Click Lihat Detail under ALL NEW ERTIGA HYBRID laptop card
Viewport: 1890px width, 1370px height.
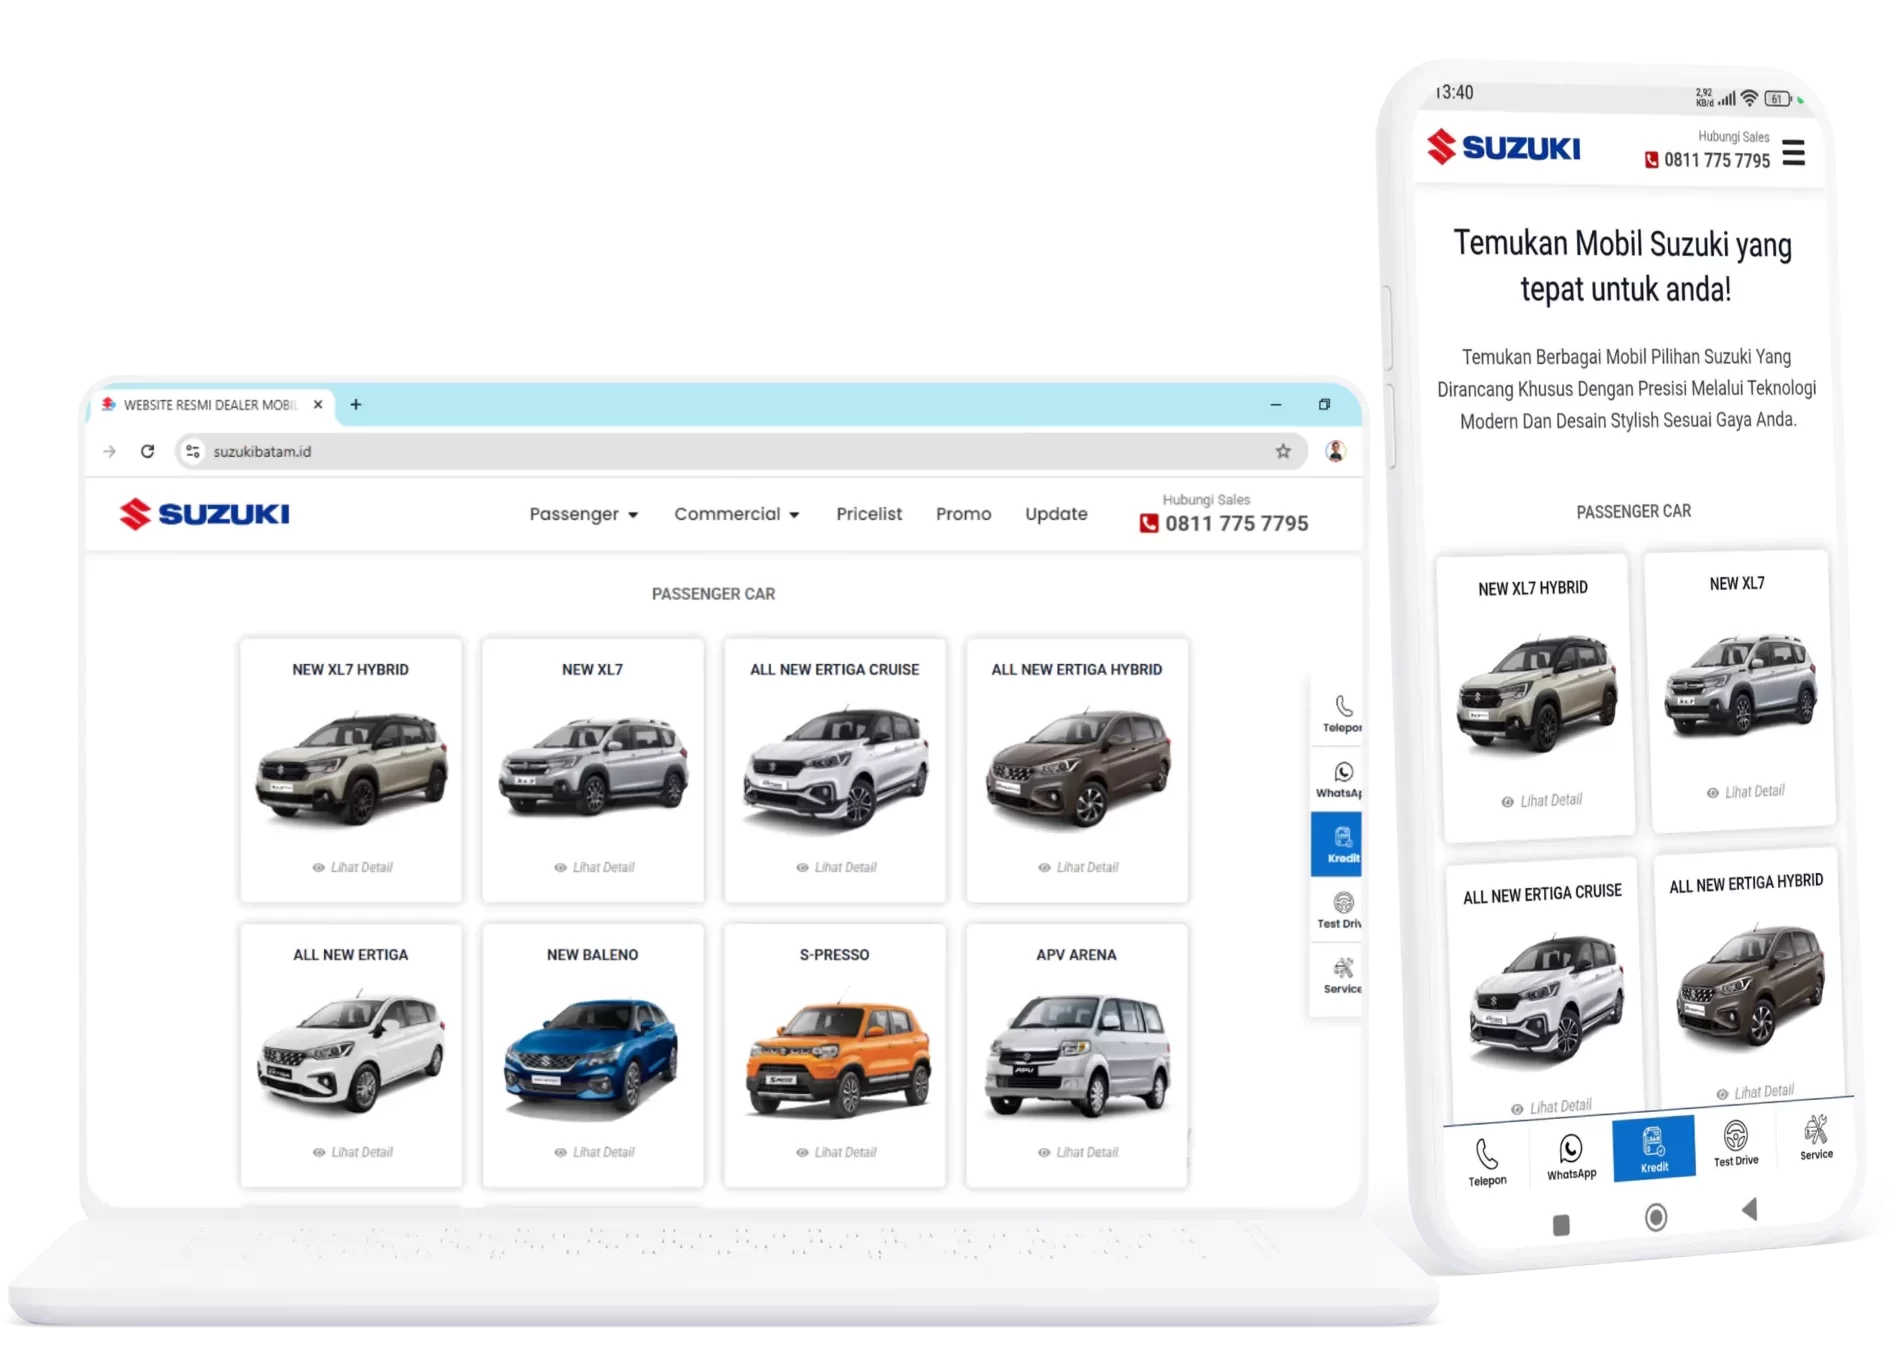pyautogui.click(x=1078, y=867)
